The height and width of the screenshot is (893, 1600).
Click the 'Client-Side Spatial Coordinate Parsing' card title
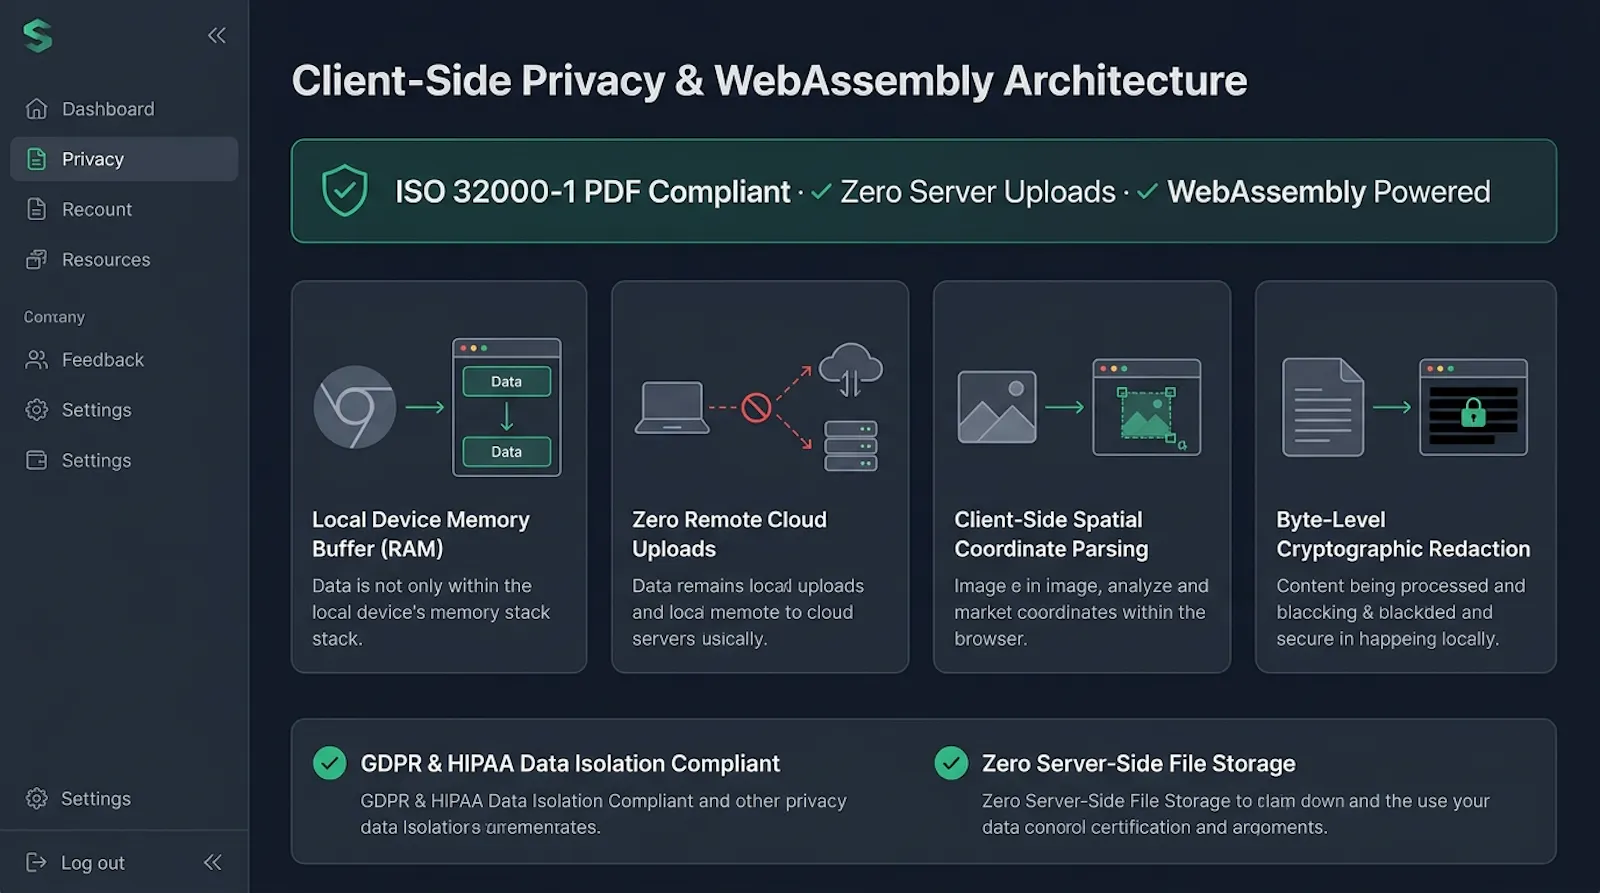[x=1051, y=534]
